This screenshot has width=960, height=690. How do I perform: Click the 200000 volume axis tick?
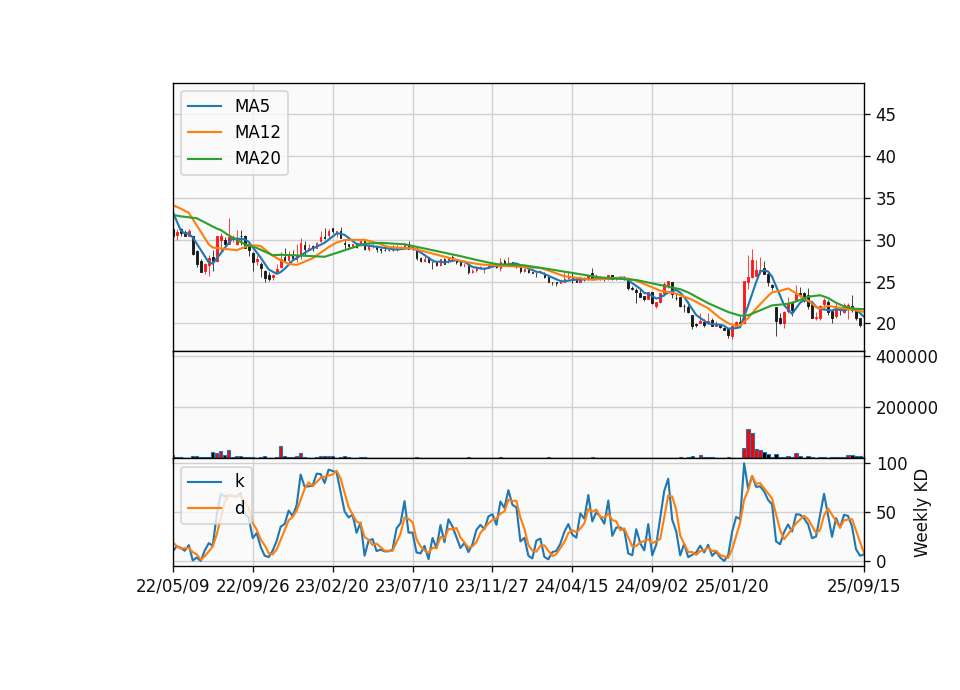[x=907, y=408]
